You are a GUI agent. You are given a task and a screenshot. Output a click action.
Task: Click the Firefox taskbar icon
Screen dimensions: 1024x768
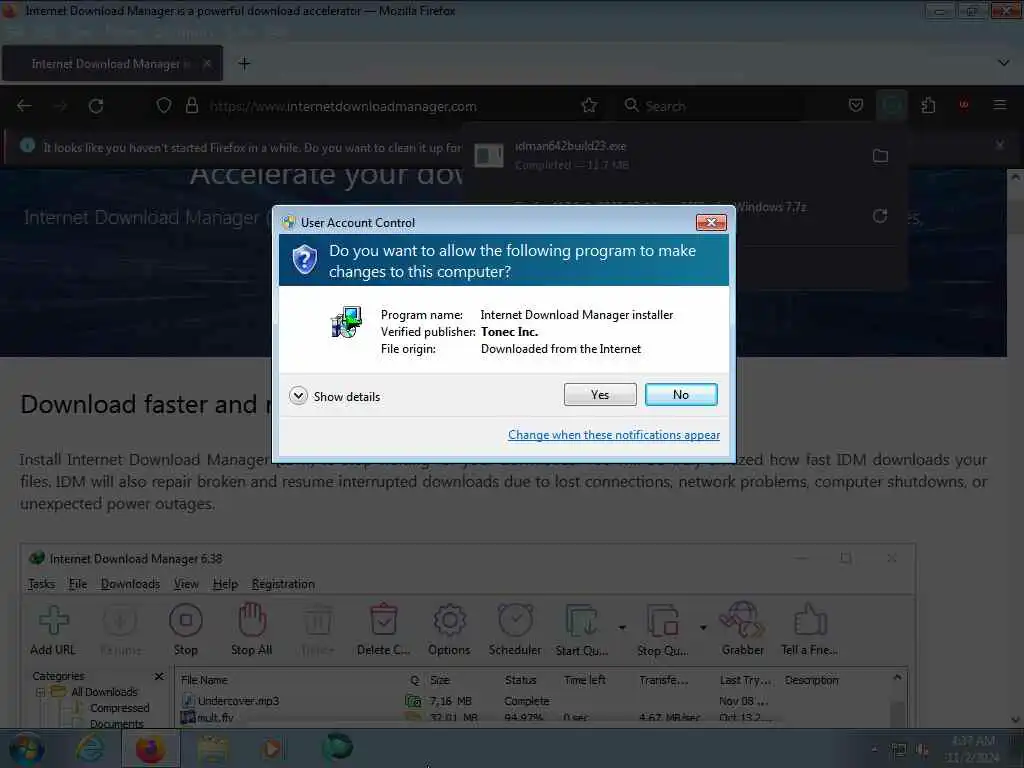tap(150, 749)
